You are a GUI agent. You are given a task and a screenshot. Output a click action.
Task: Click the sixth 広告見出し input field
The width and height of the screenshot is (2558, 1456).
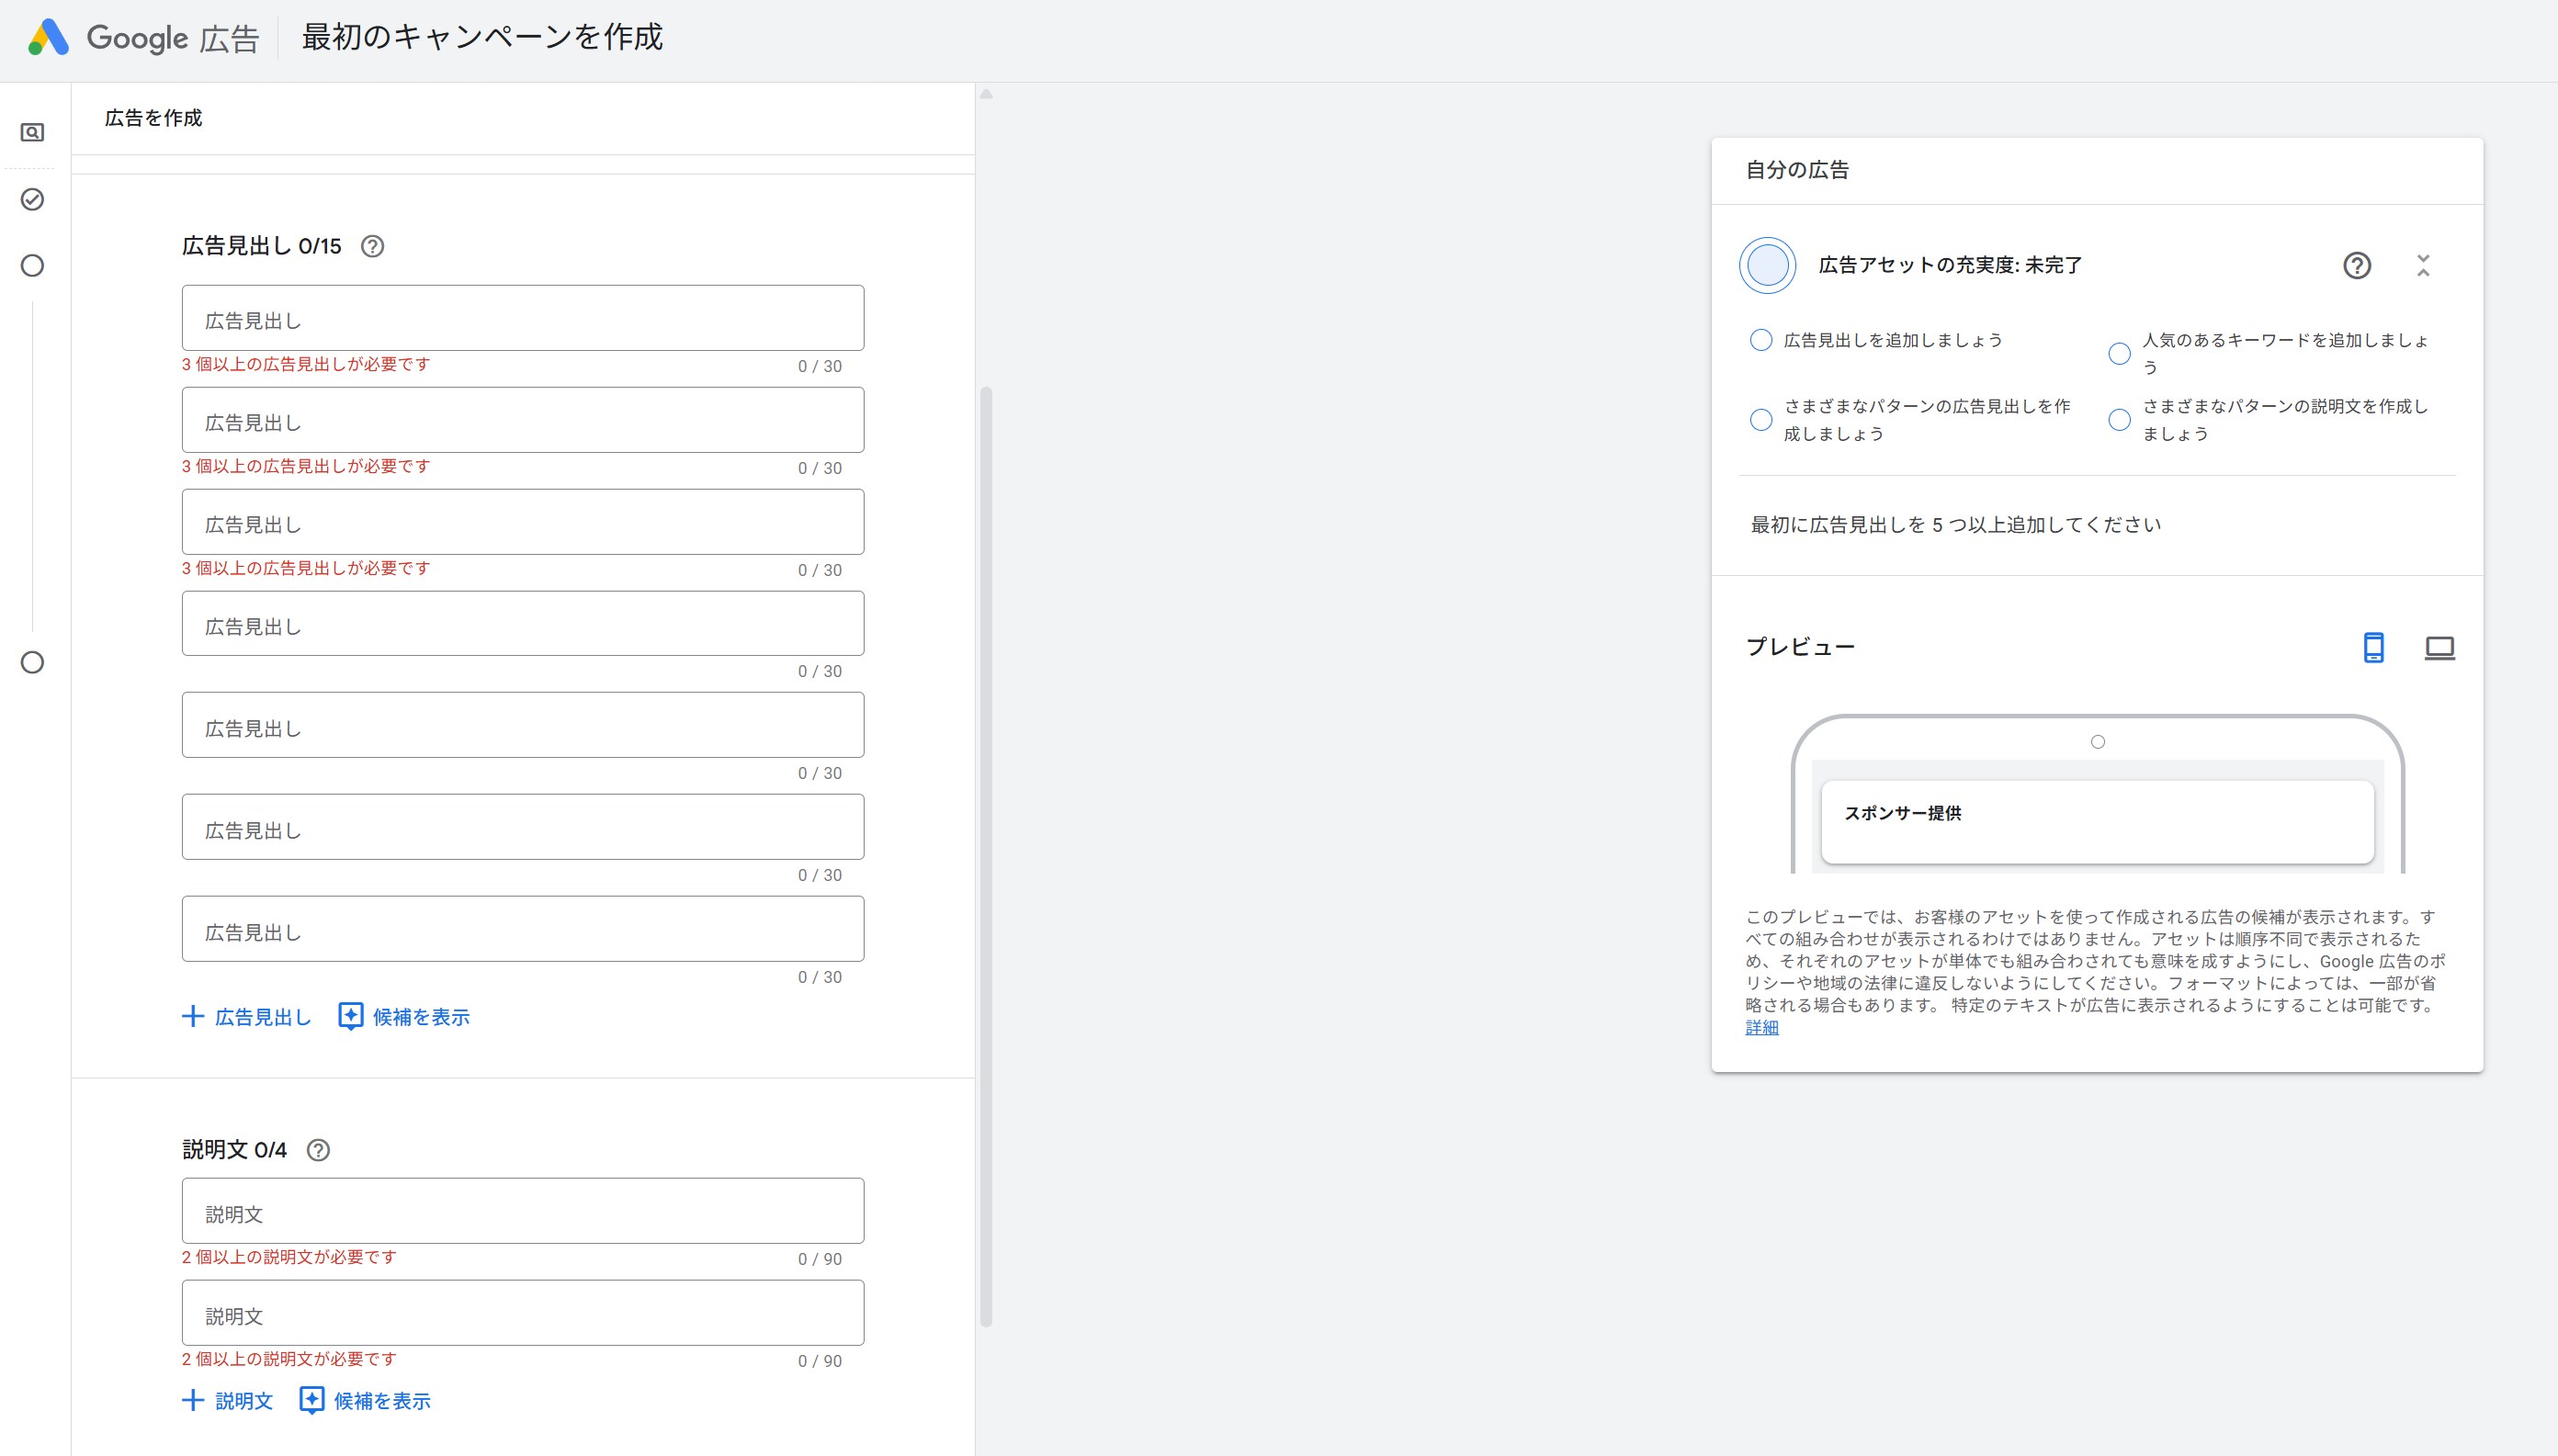click(523, 827)
